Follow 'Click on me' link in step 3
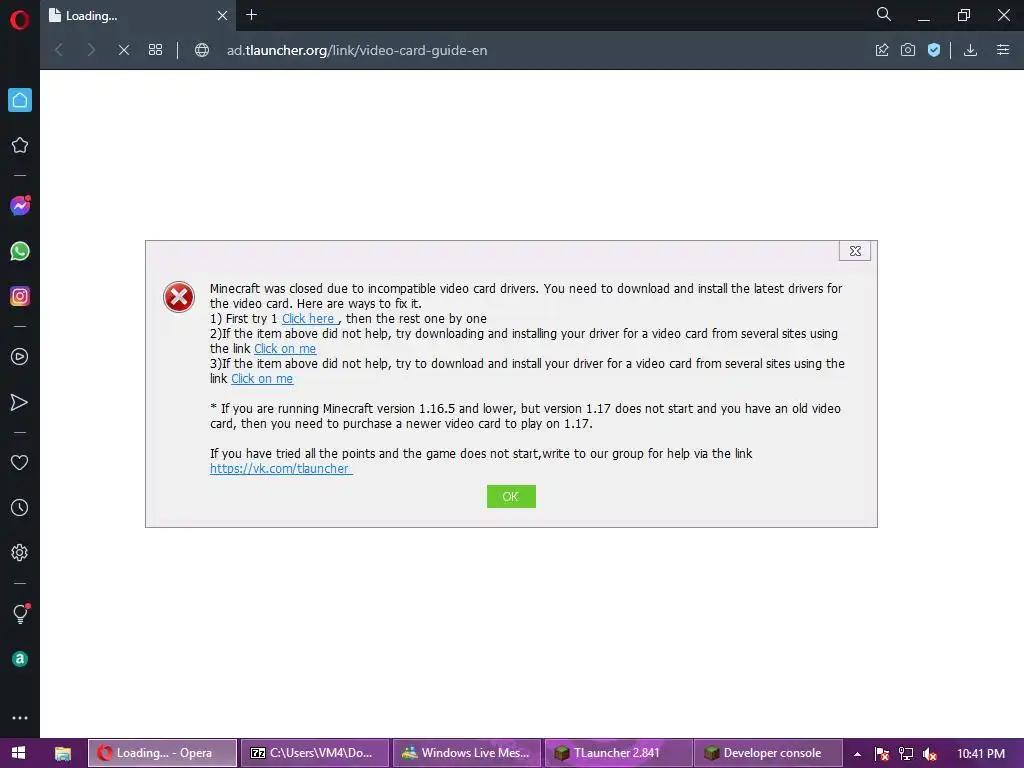This screenshot has height=768, width=1024. [x=262, y=379]
